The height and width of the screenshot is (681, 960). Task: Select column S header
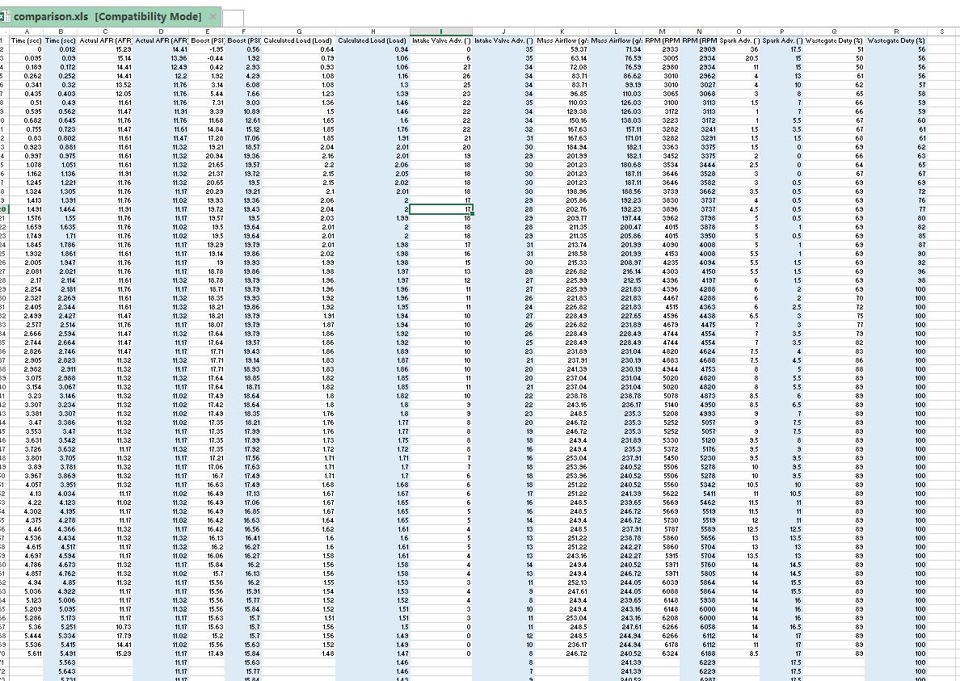[x=943, y=31]
